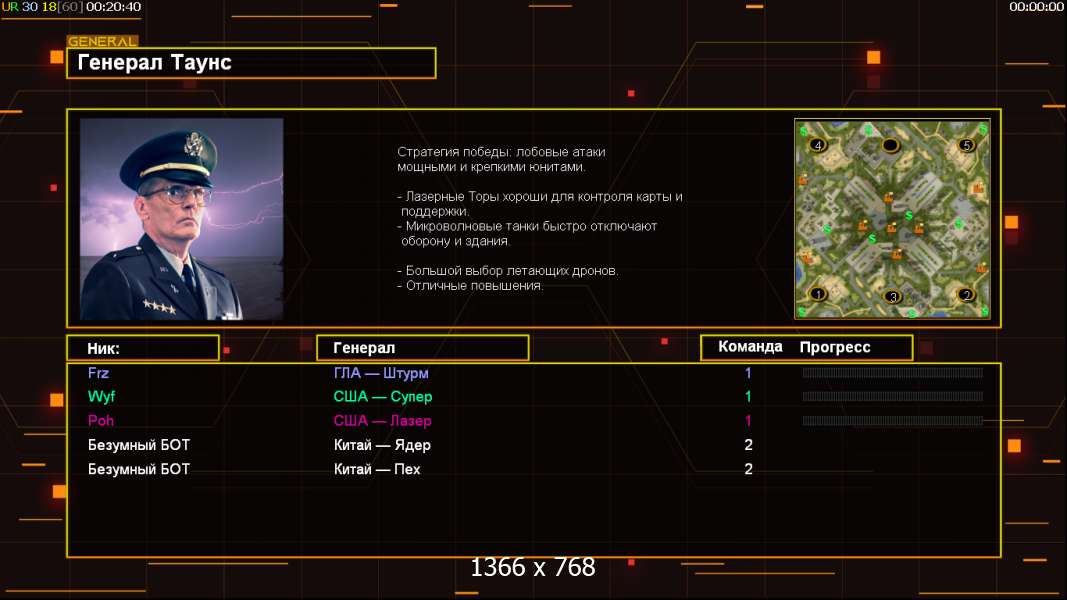Select start position marker 1 on minimap

coord(818,294)
